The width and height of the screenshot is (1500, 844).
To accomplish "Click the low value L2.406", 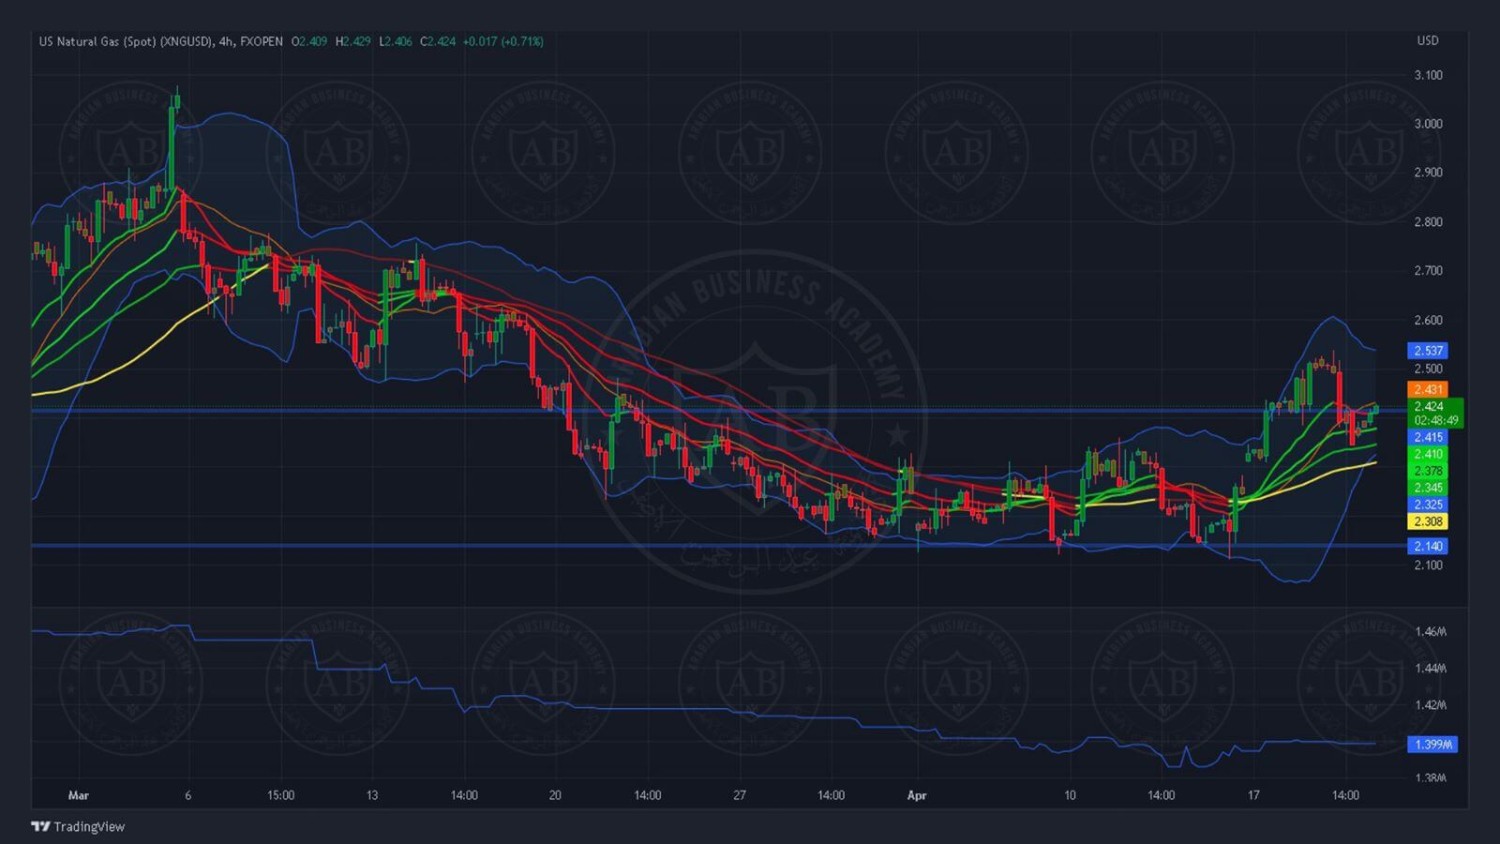I will 396,41.
